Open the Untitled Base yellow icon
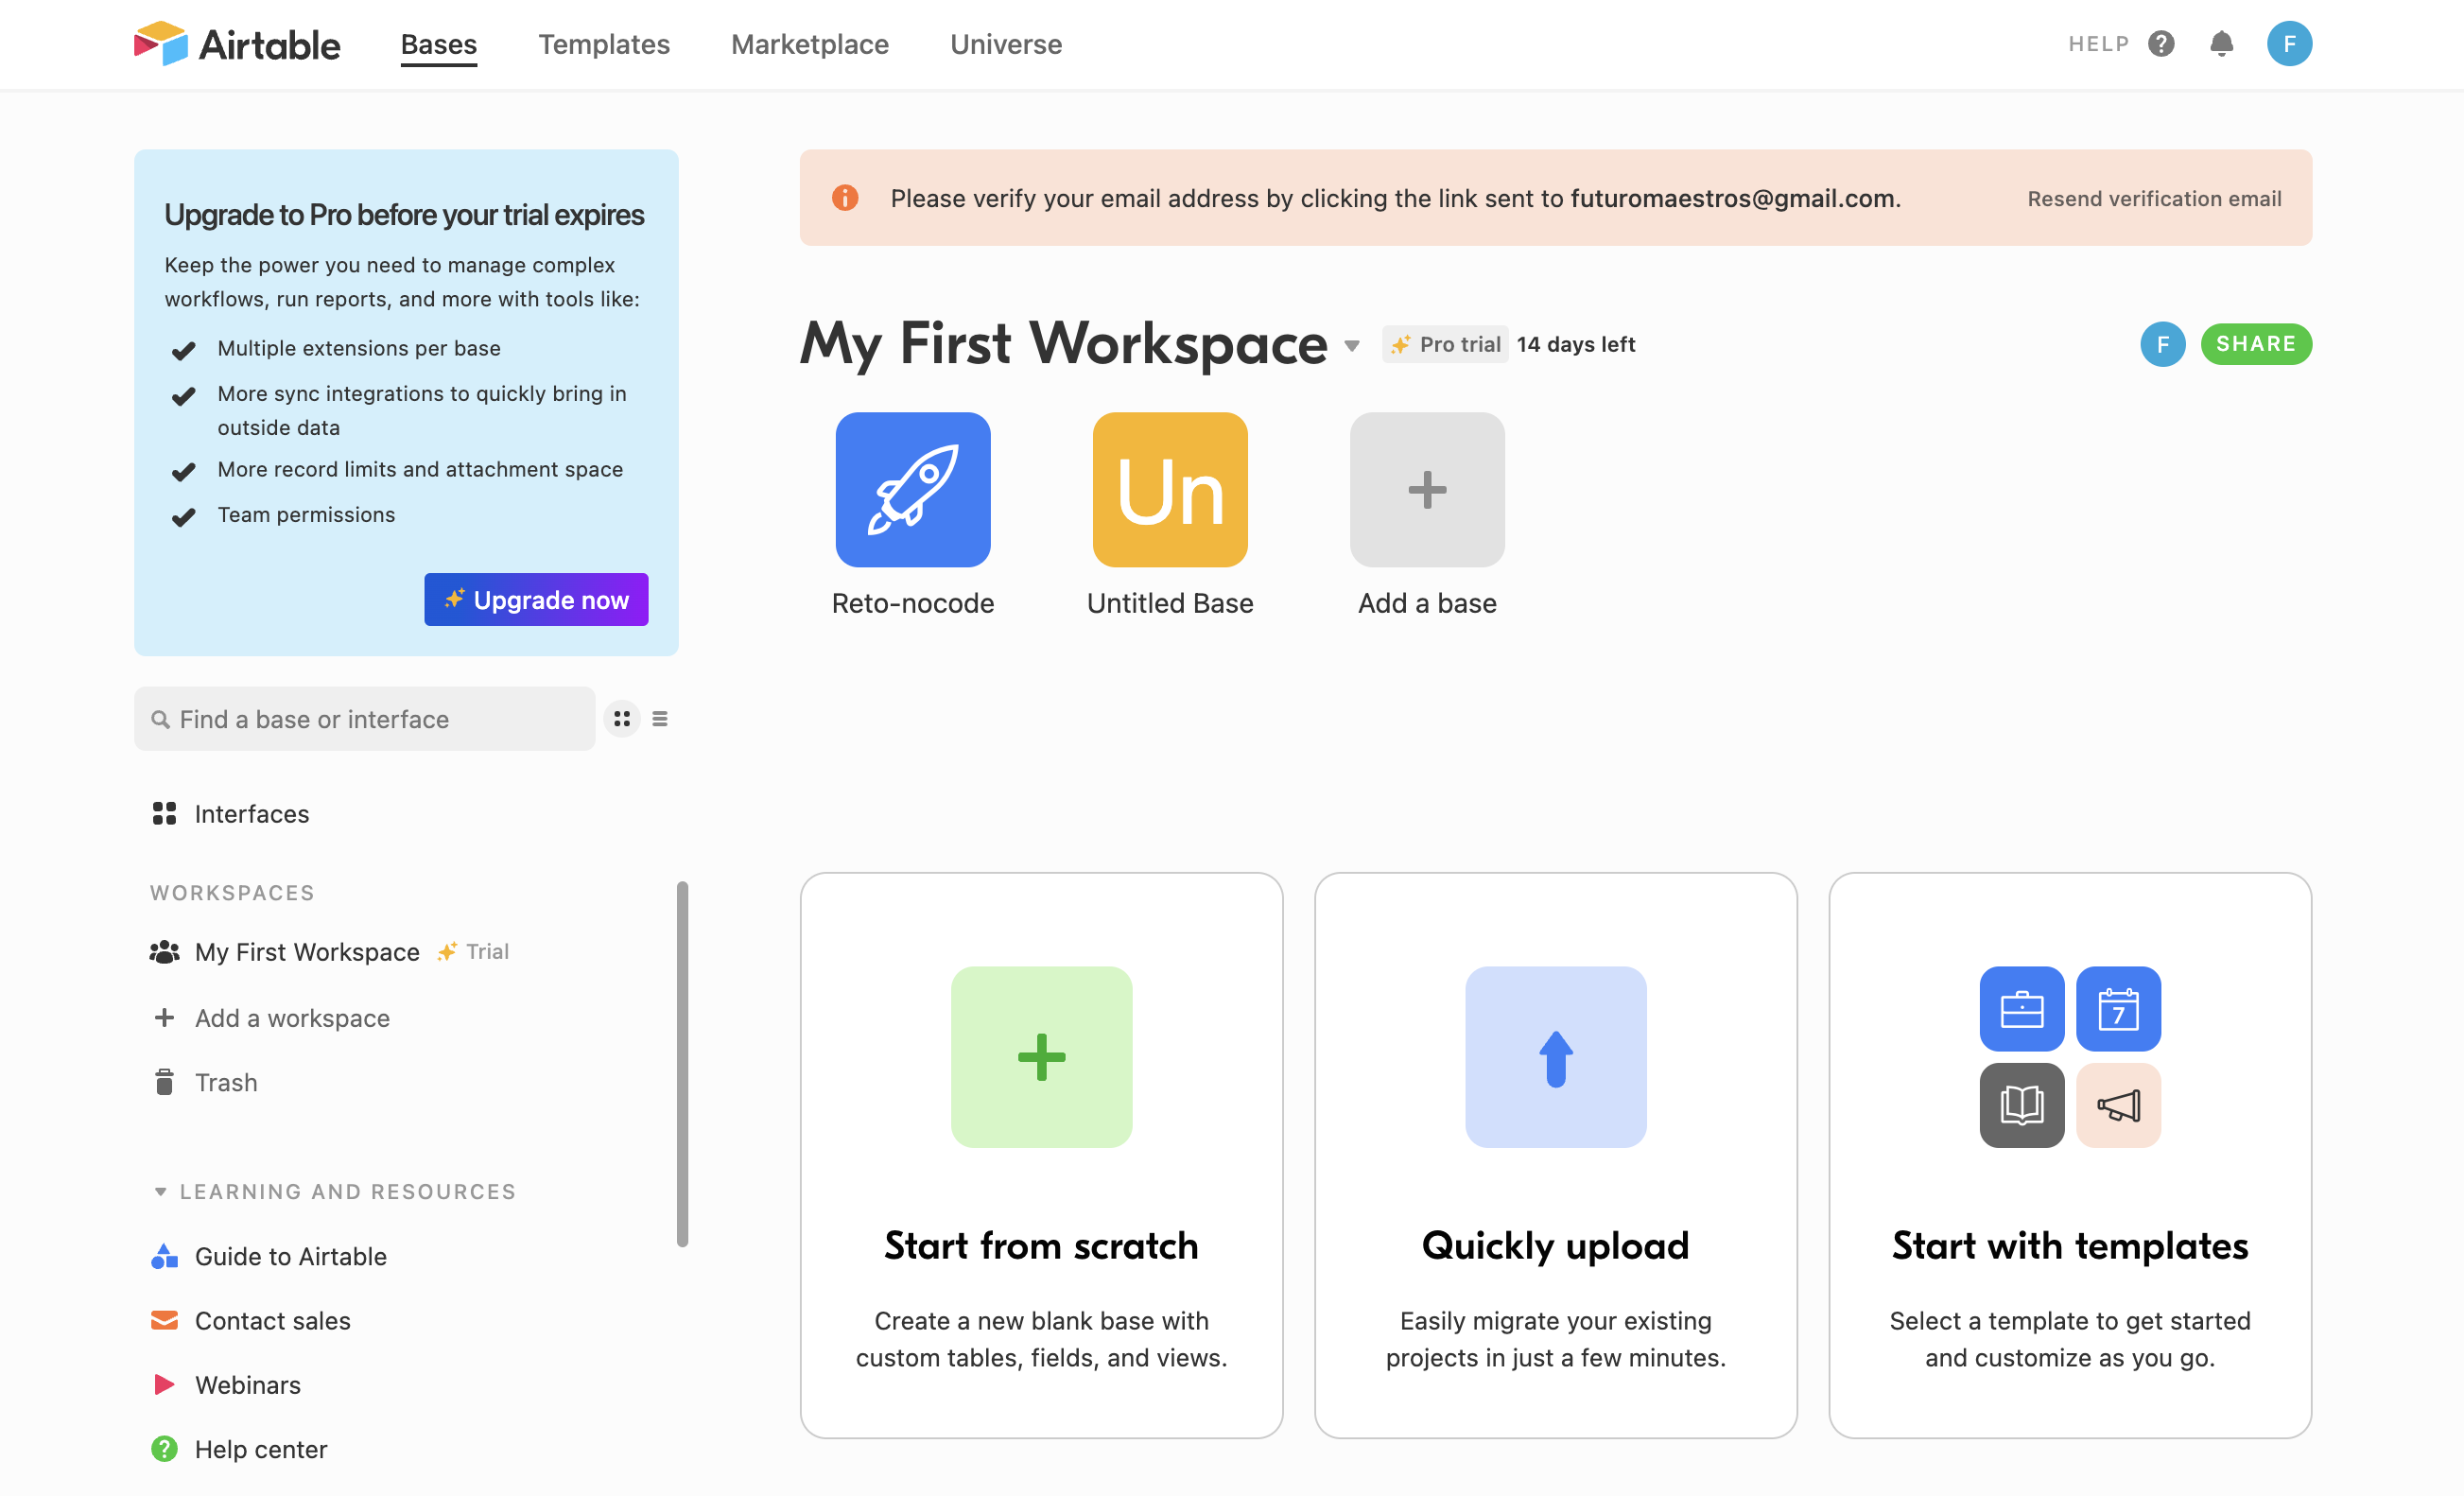Screen dimensions: 2464x1496 pos(1169,489)
